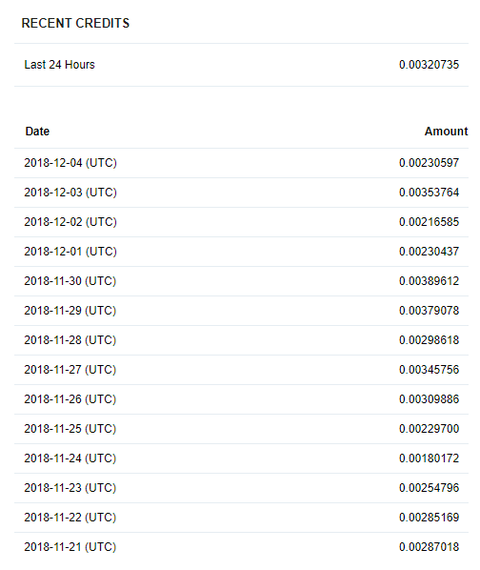The image size is (480, 570).
Task: Select the 2018-11-28 (UTC) date
Action: click(x=70, y=340)
